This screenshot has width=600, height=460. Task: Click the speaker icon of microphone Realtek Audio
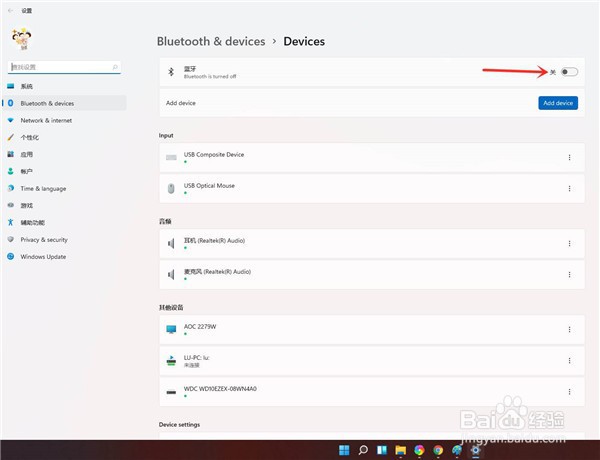(x=171, y=274)
